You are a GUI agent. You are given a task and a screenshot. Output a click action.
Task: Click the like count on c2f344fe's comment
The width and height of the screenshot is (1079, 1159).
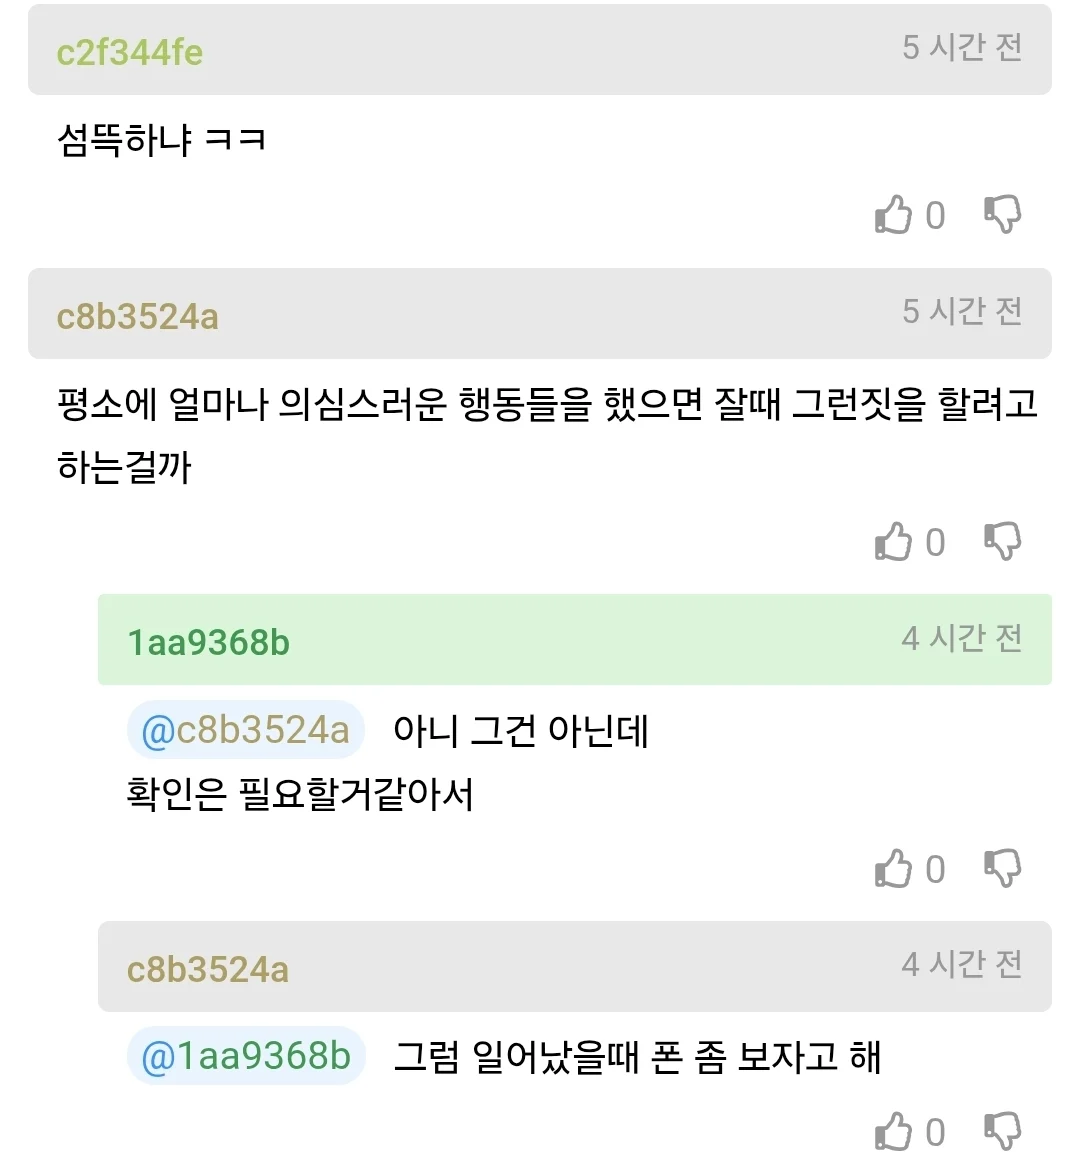click(x=935, y=216)
